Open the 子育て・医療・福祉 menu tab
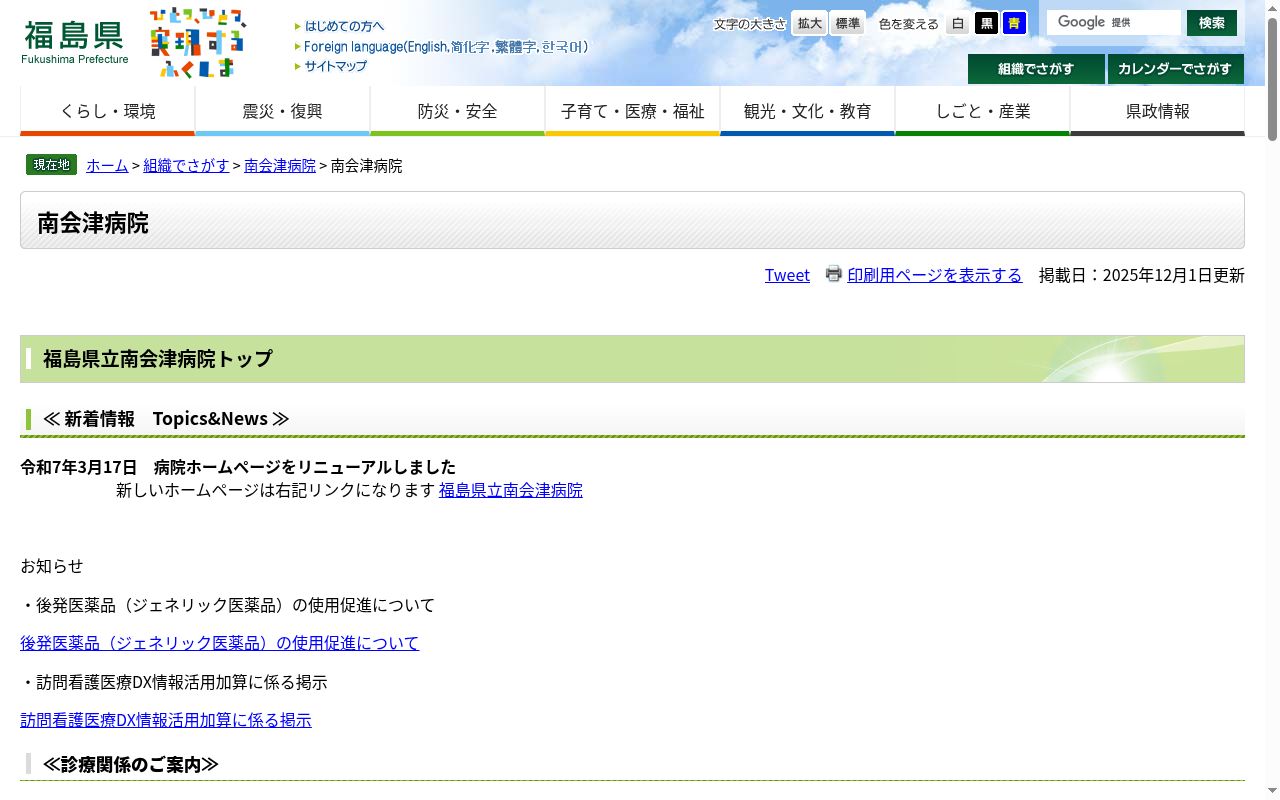This screenshot has height=800, width=1280. (x=632, y=111)
